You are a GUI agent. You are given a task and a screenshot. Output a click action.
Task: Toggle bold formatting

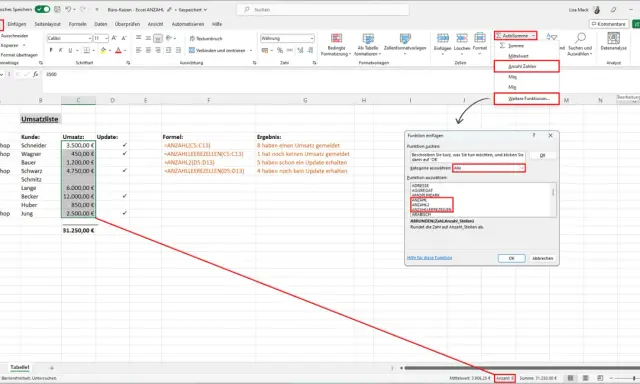click(x=51, y=50)
